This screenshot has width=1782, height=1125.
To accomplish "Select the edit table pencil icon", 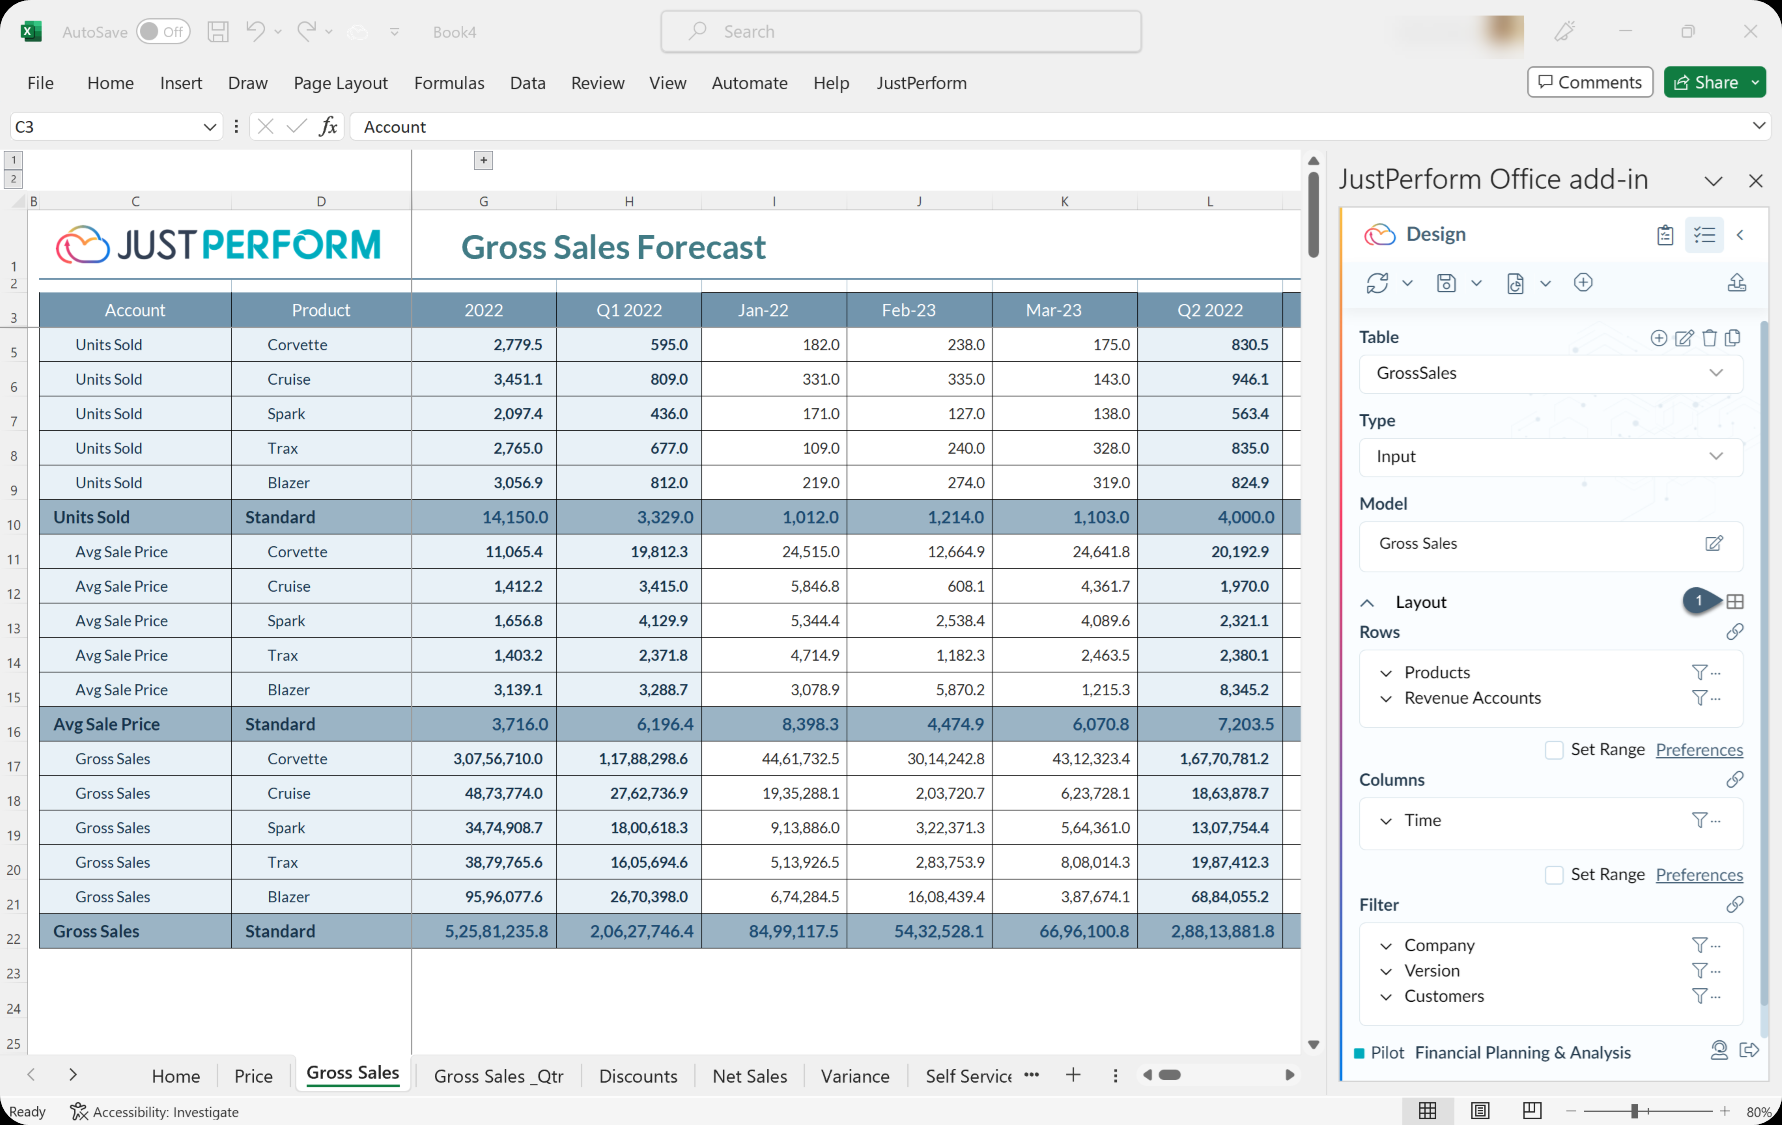I will (1684, 338).
